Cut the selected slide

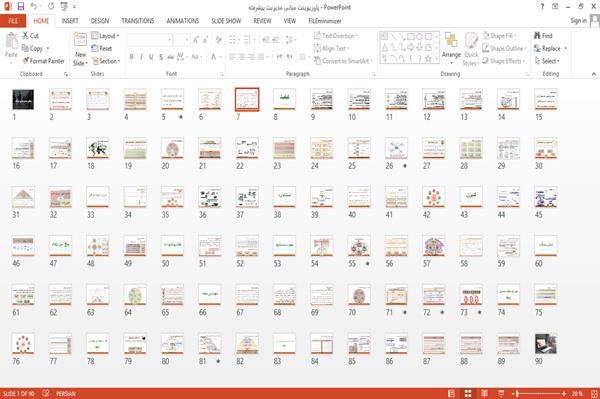(30, 36)
